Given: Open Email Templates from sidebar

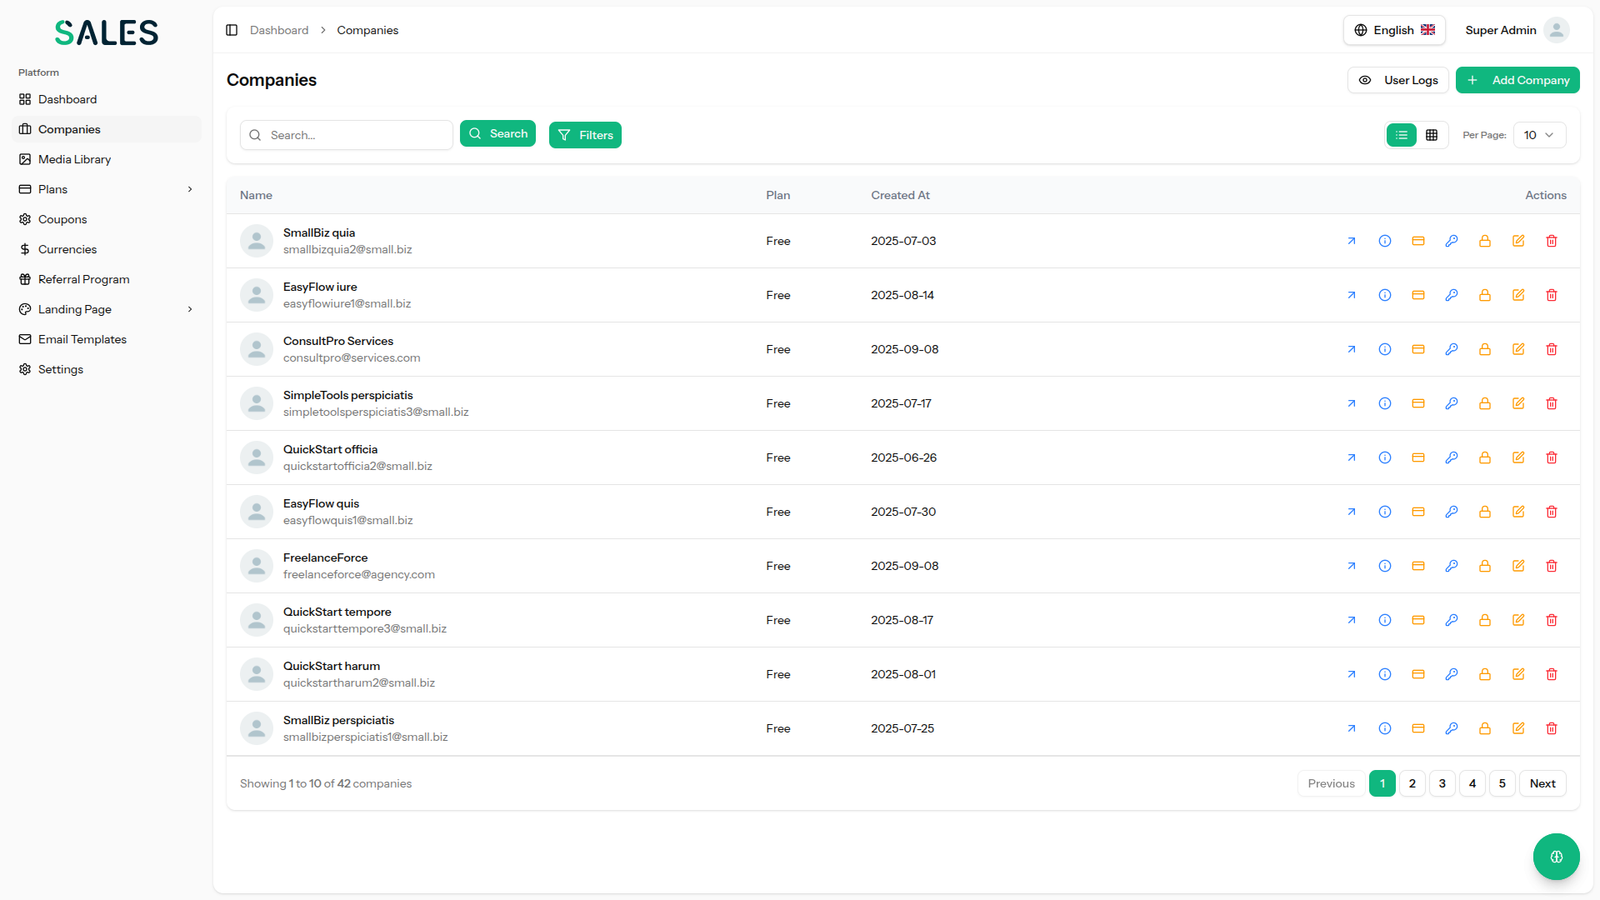Looking at the screenshot, I should tap(82, 339).
